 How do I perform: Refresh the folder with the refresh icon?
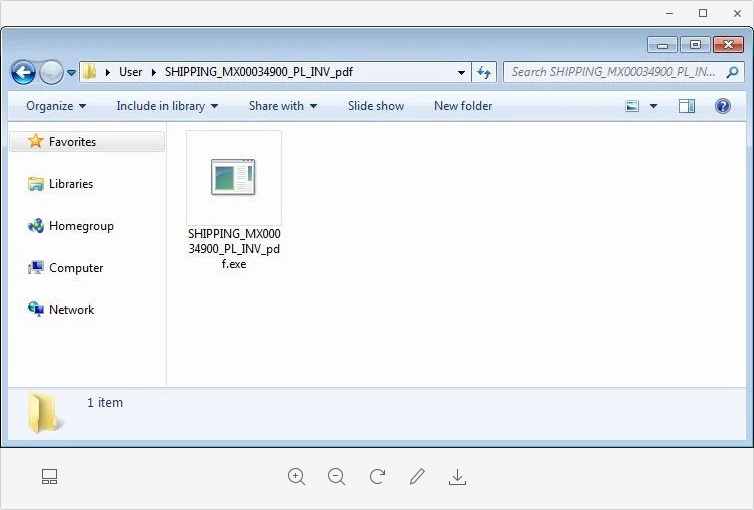(484, 73)
